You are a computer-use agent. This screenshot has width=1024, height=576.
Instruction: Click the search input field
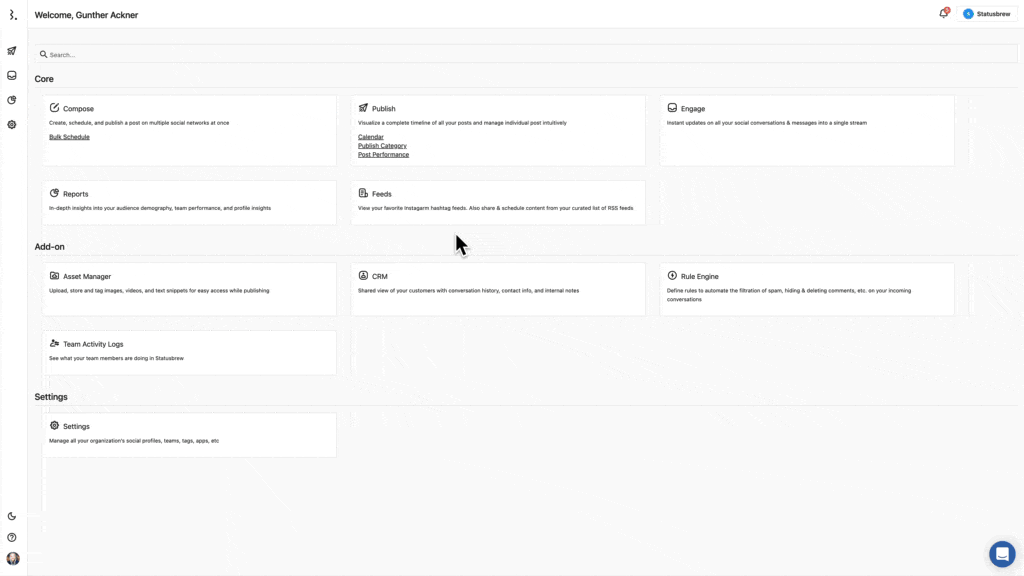pyautogui.click(x=500, y=54)
